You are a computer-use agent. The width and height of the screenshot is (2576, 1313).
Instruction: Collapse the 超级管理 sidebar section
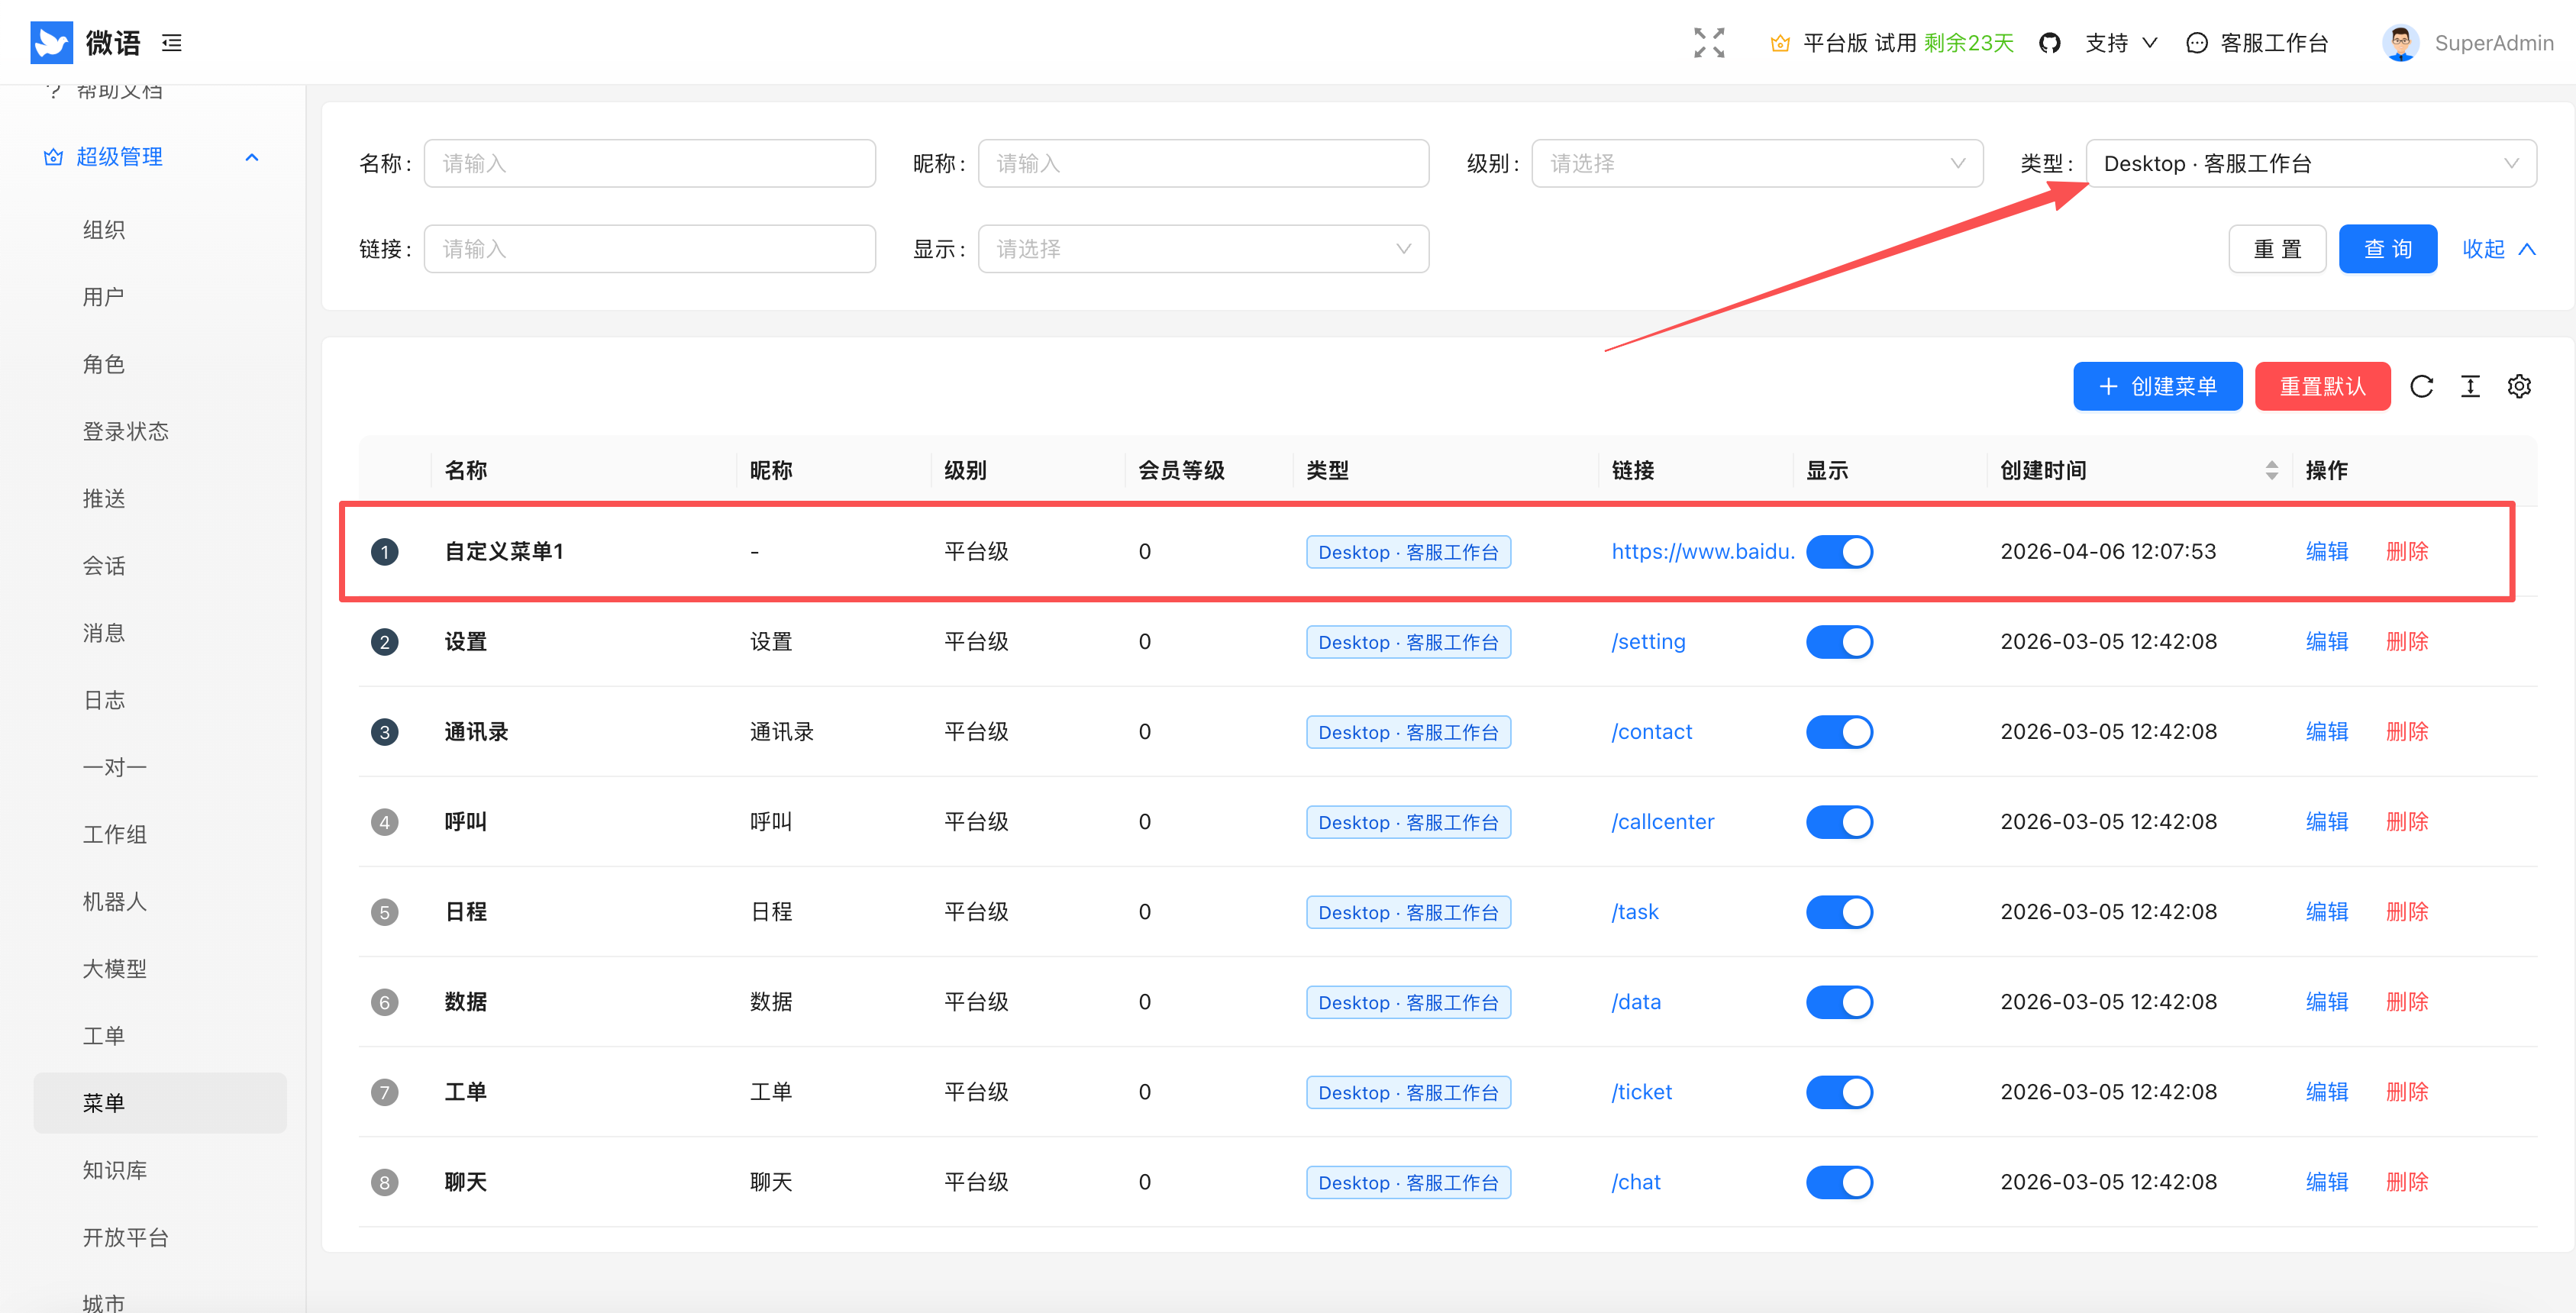252,157
